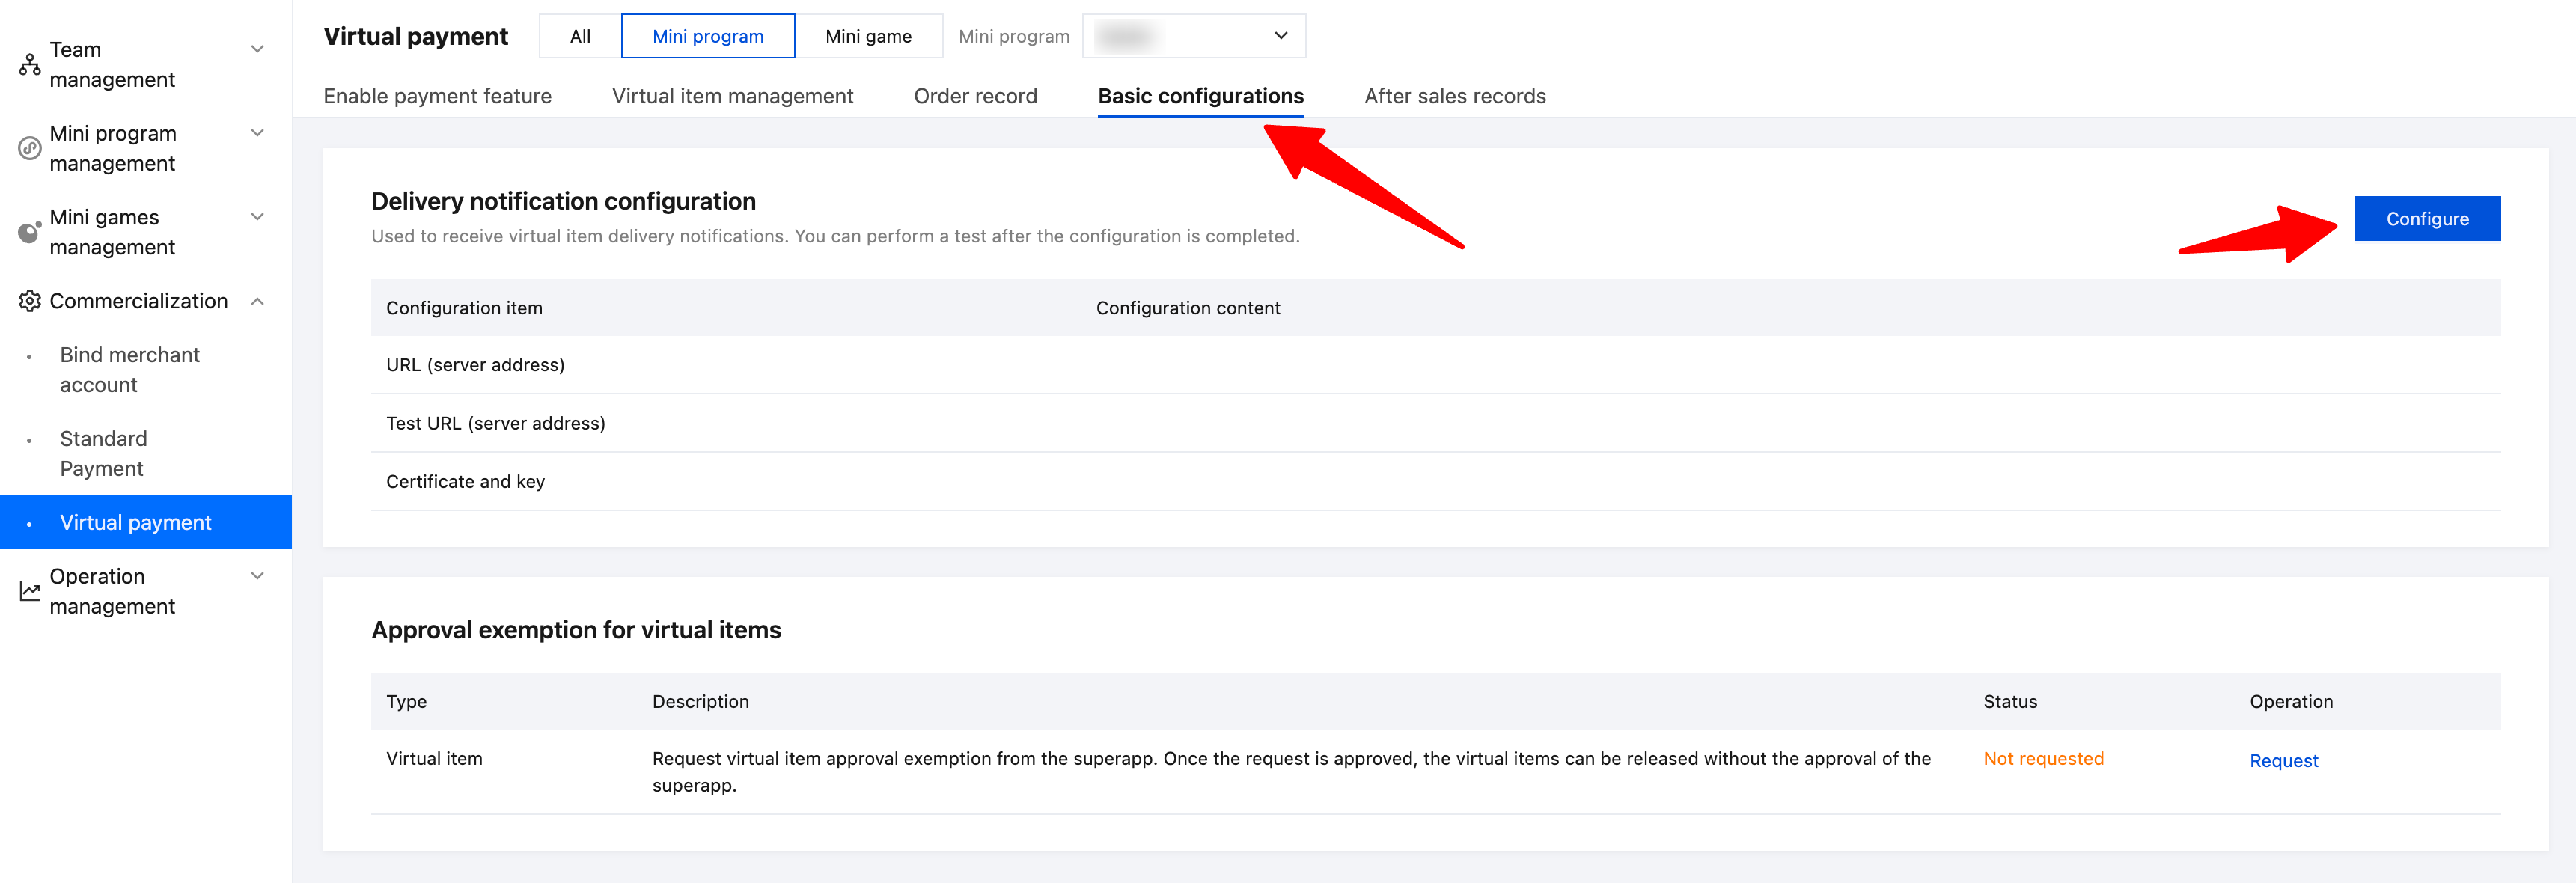Click the Commercialization gear icon
The image size is (2576, 883).
coord(29,301)
